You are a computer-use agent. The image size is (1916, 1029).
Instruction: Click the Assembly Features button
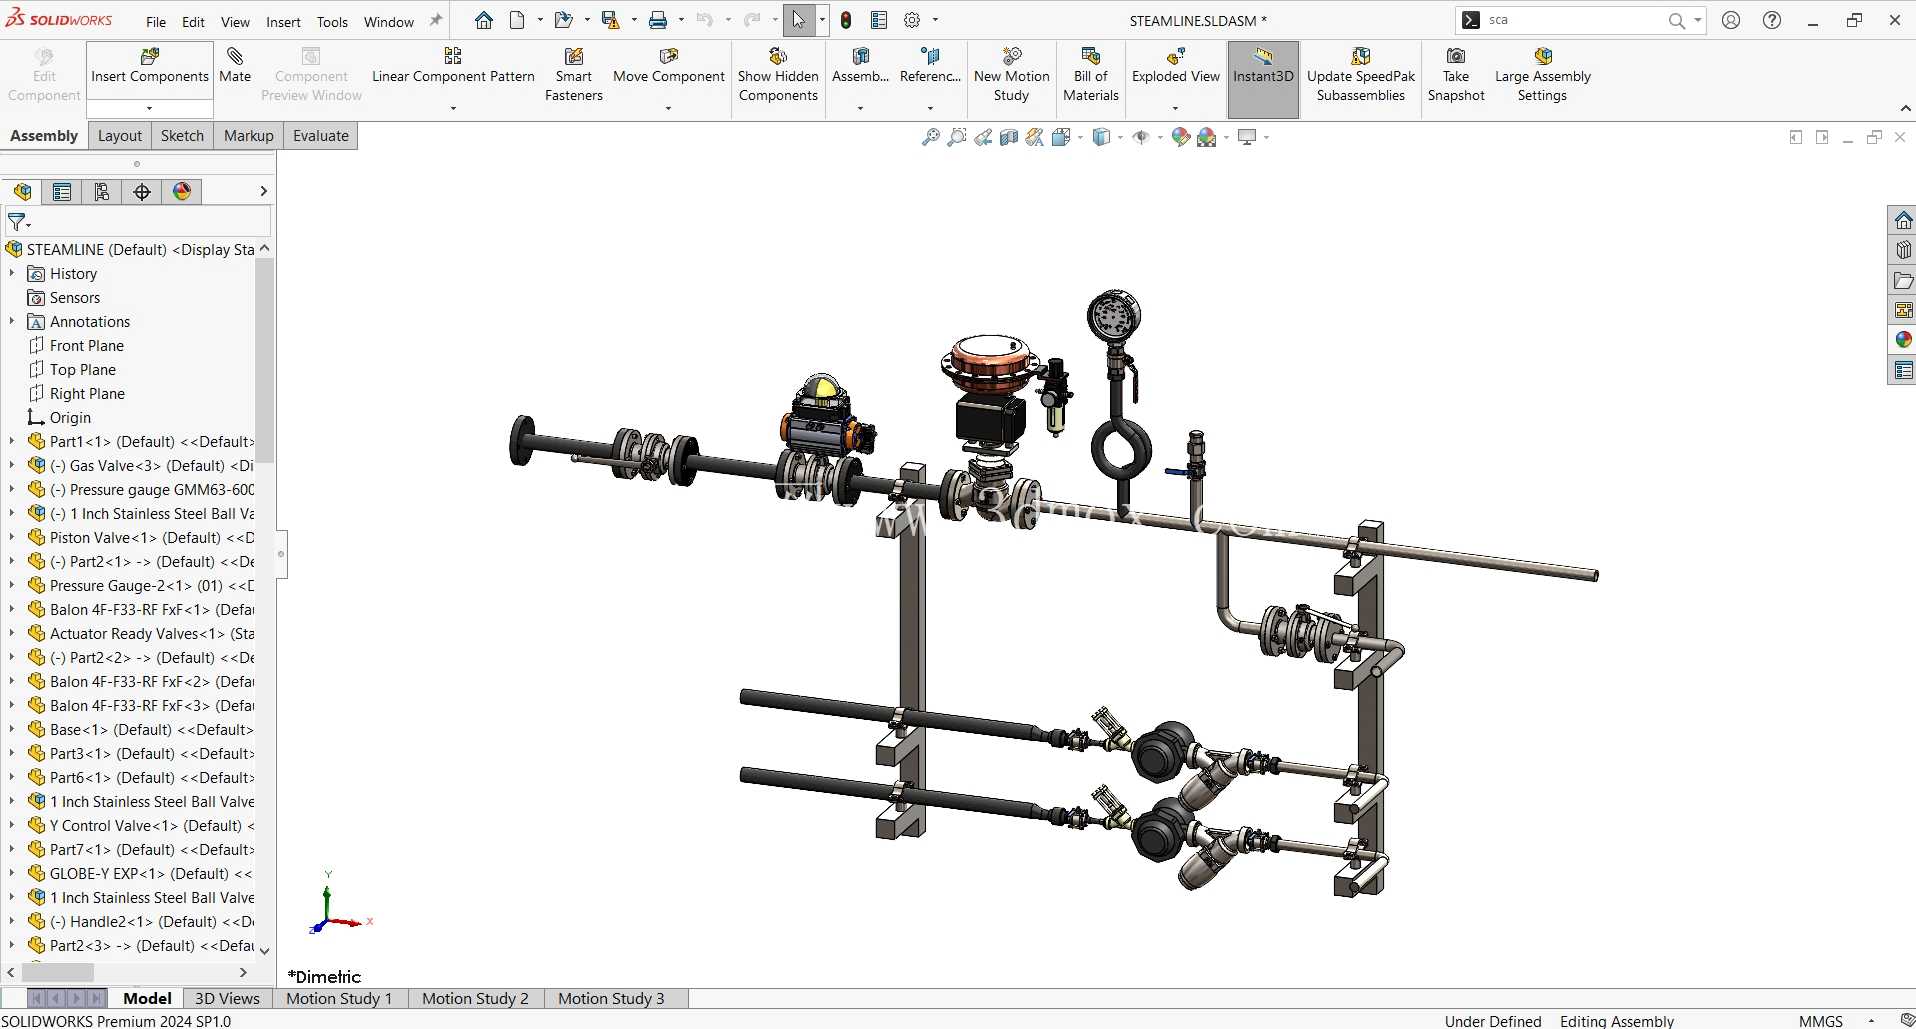pyautogui.click(x=860, y=66)
